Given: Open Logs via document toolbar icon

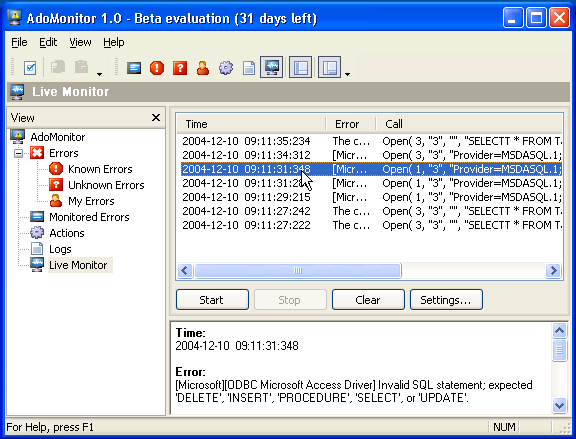Looking at the screenshot, I should pyautogui.click(x=249, y=68).
